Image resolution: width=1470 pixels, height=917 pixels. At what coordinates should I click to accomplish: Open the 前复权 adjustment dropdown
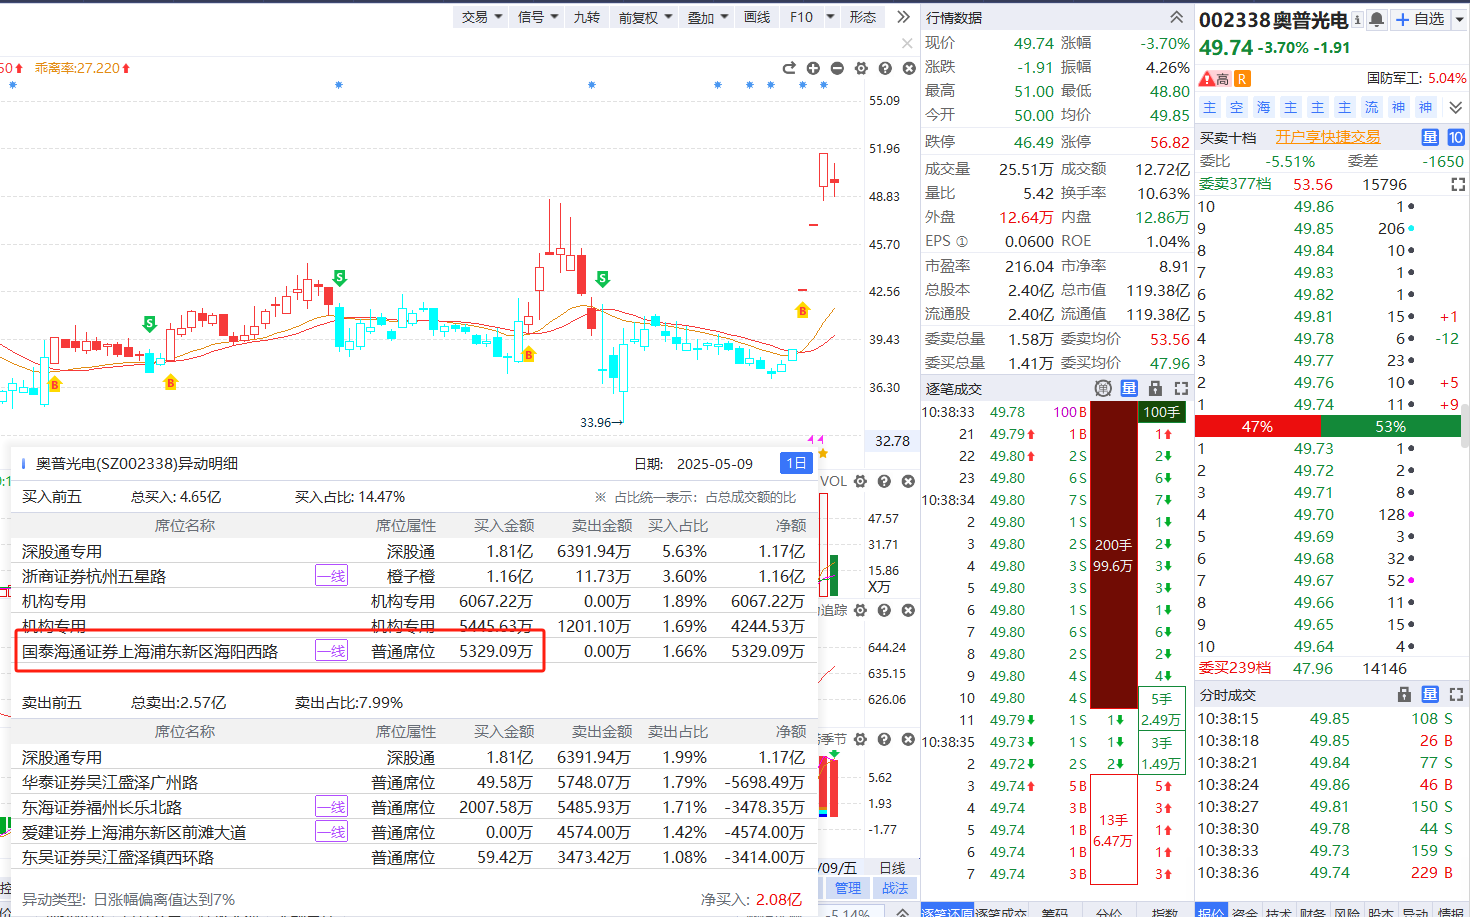point(645,17)
